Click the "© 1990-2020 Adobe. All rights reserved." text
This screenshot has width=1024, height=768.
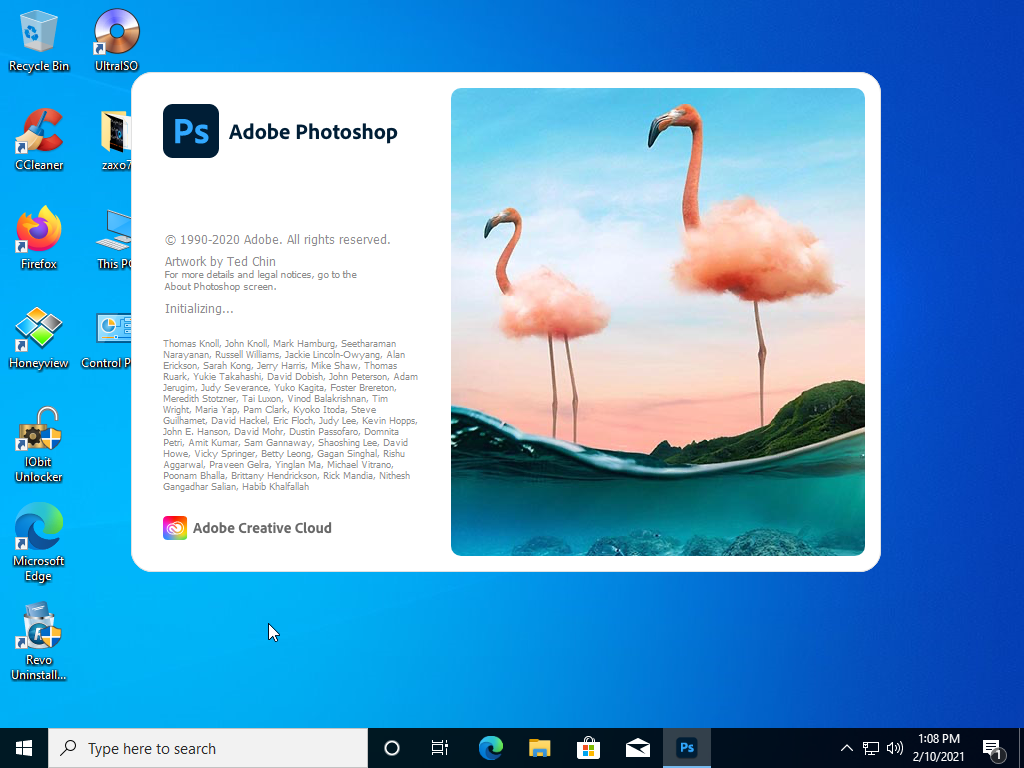click(x=278, y=240)
